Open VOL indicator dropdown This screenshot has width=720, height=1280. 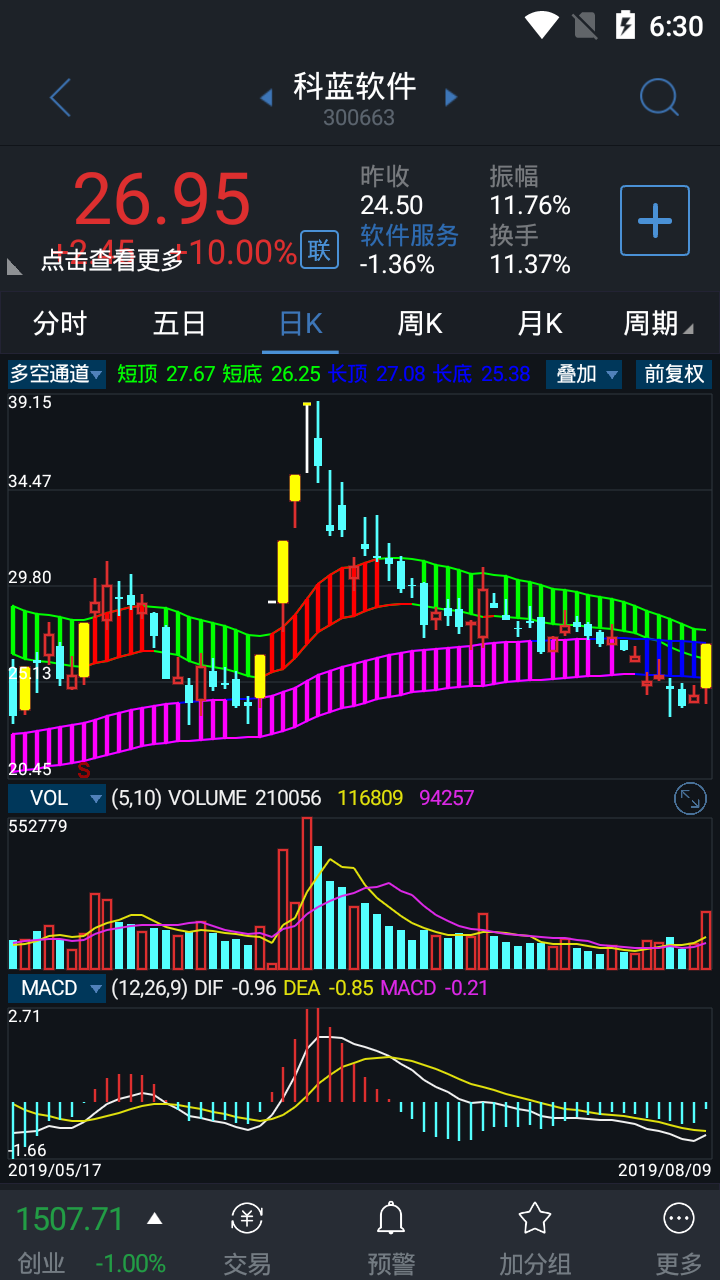click(x=57, y=798)
